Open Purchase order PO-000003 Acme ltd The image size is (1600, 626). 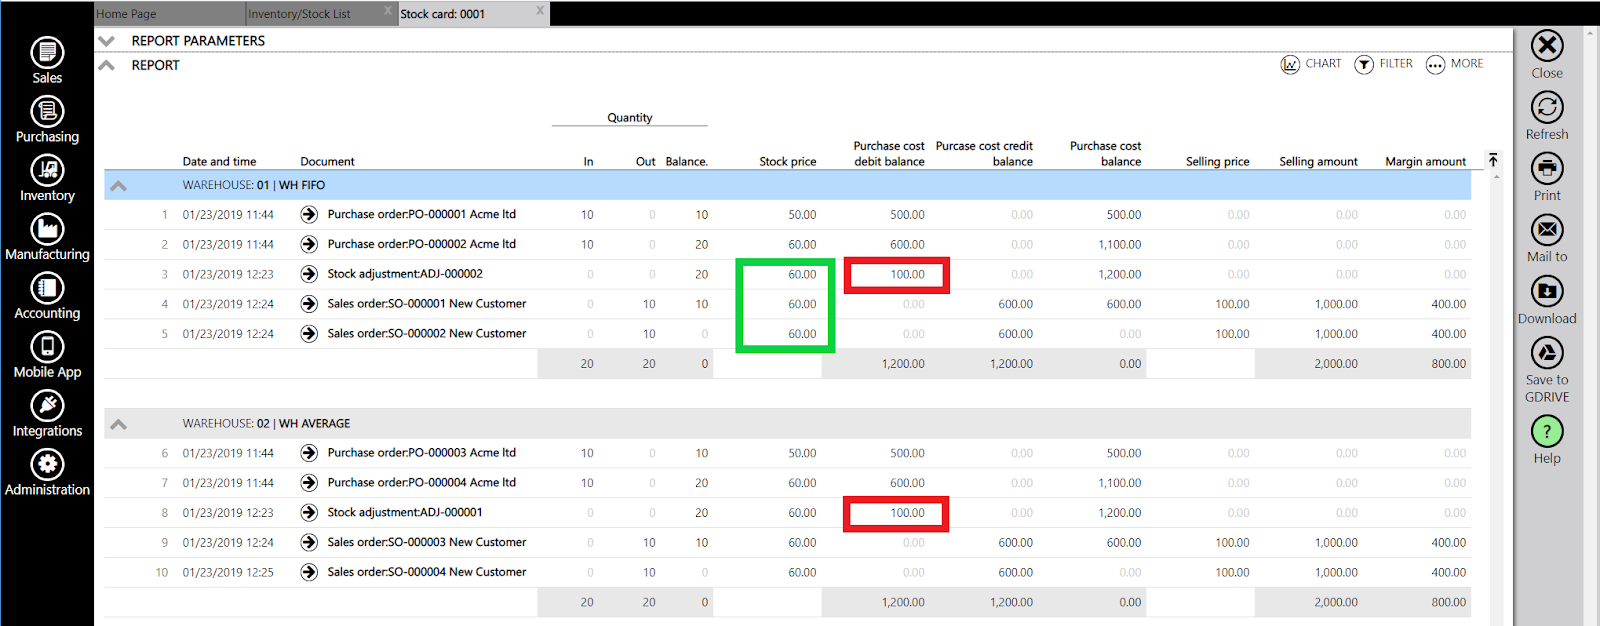(422, 453)
